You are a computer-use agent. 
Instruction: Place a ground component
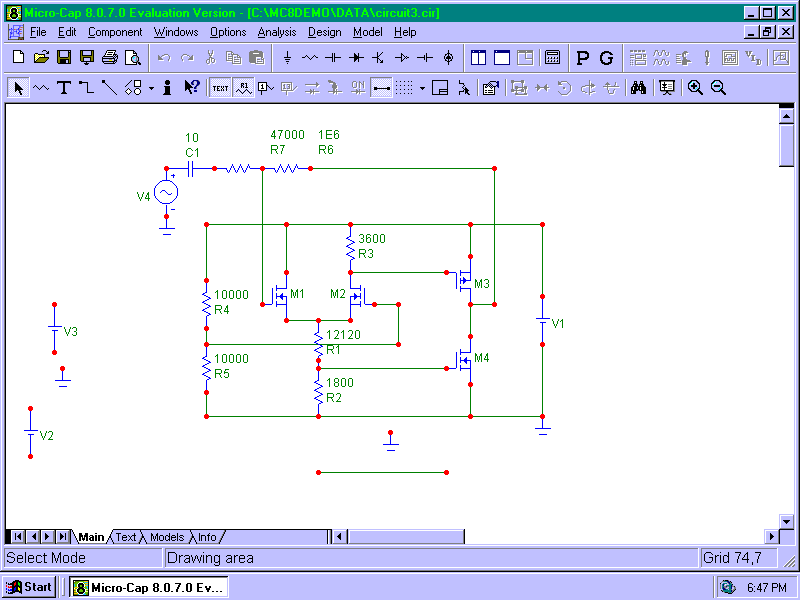point(287,57)
